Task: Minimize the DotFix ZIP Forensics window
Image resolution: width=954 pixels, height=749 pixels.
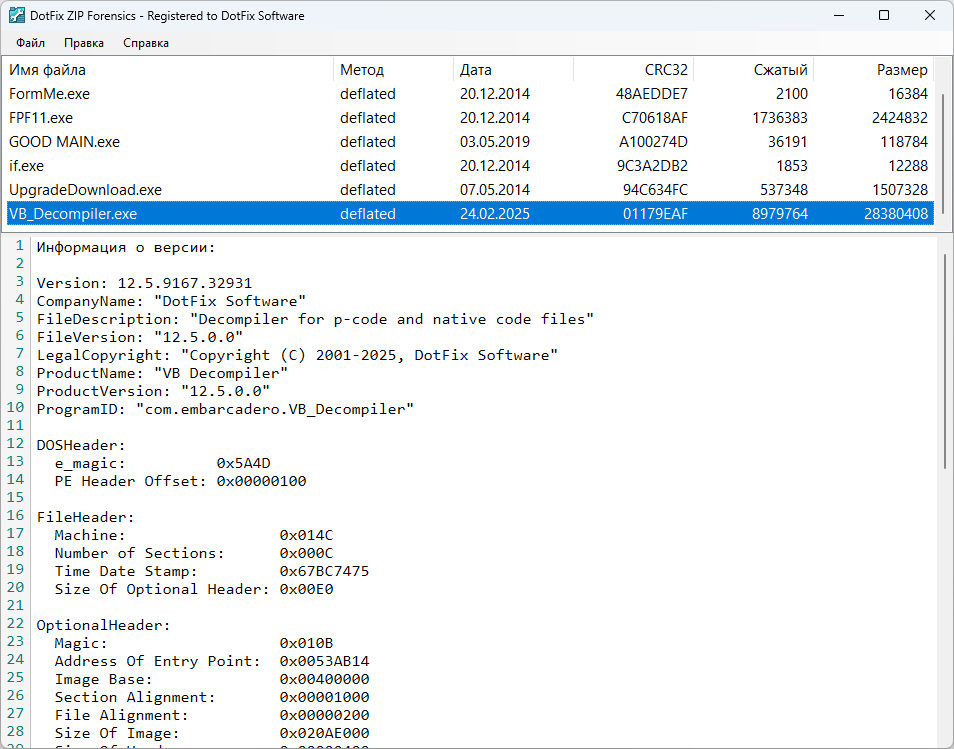Action: pyautogui.click(x=839, y=15)
